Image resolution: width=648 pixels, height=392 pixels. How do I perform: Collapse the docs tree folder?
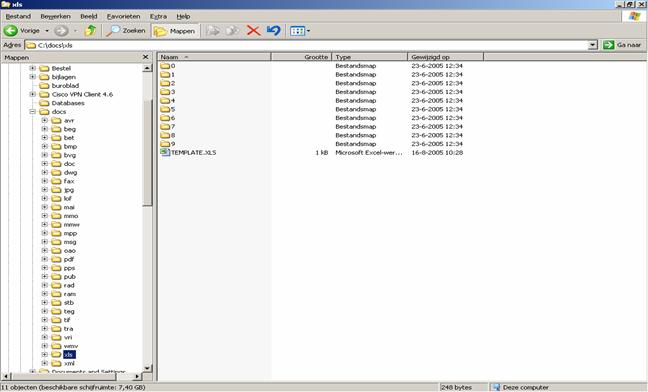point(32,112)
